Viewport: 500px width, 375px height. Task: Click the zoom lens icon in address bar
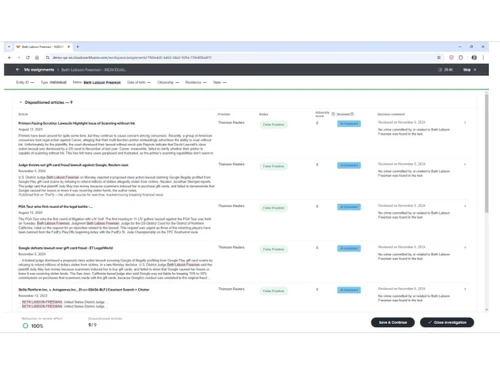tap(439, 58)
